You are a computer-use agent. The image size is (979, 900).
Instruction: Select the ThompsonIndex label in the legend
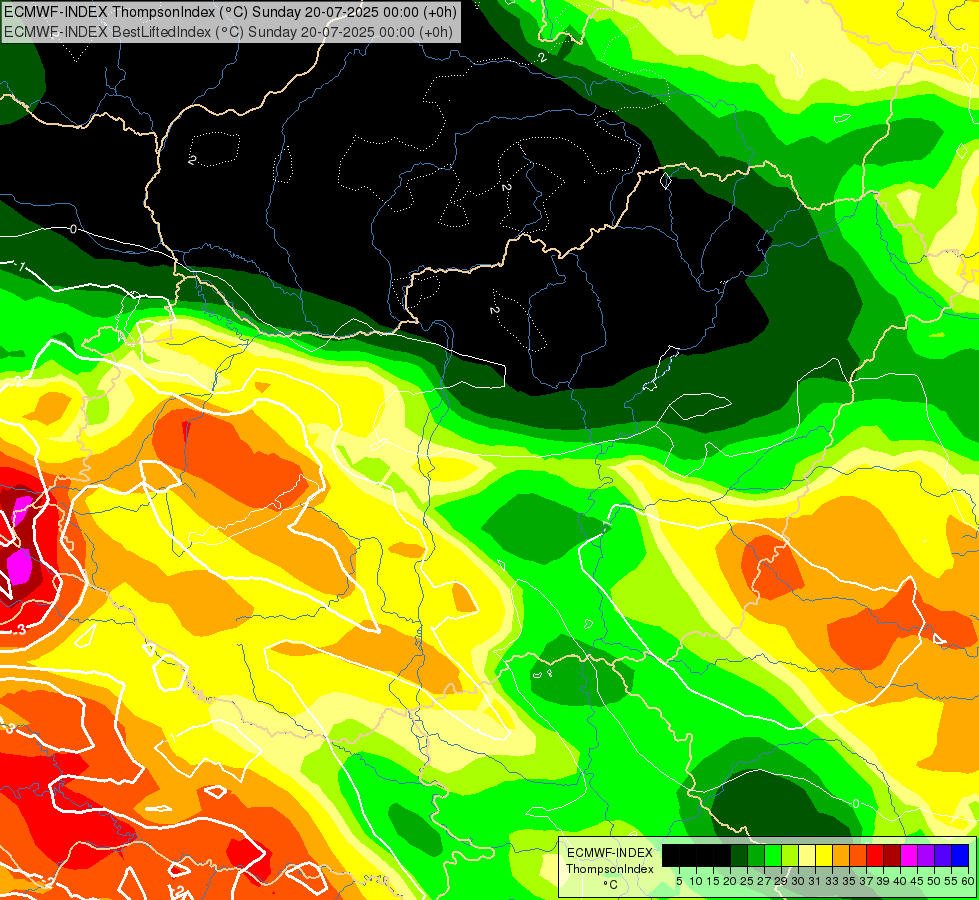click(x=610, y=869)
